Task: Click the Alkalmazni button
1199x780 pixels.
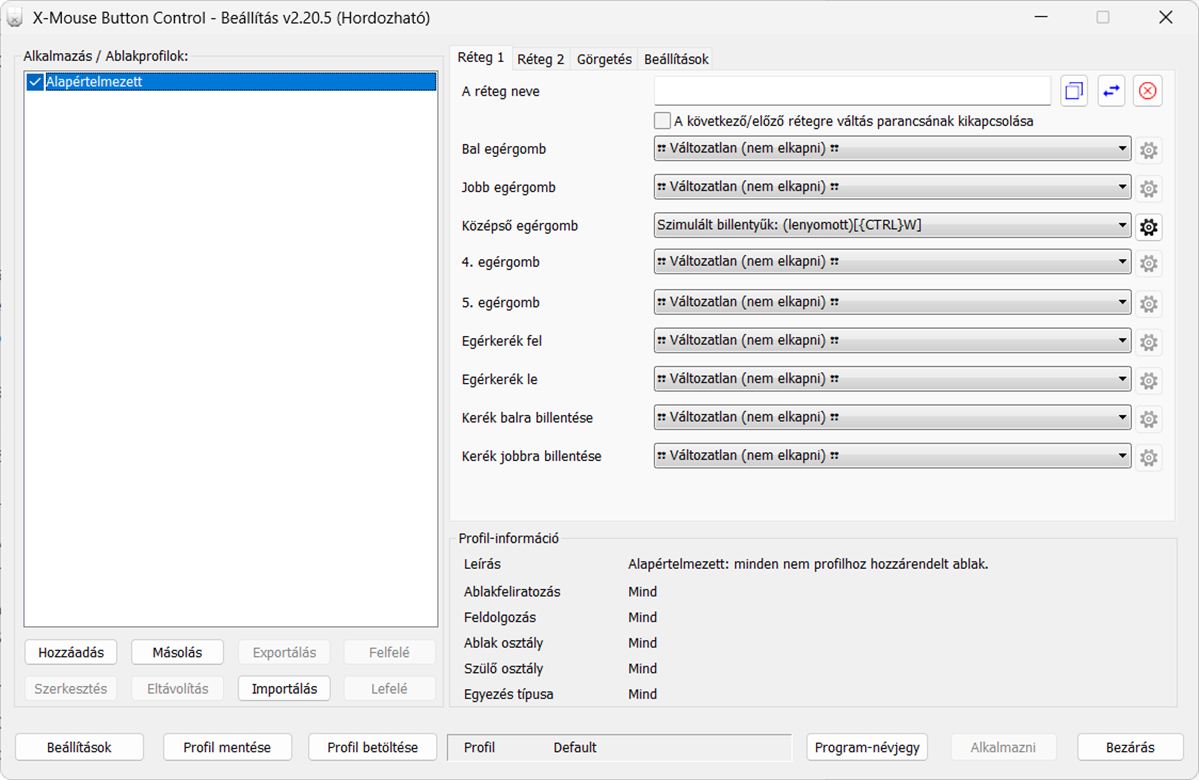Action: [1002, 747]
